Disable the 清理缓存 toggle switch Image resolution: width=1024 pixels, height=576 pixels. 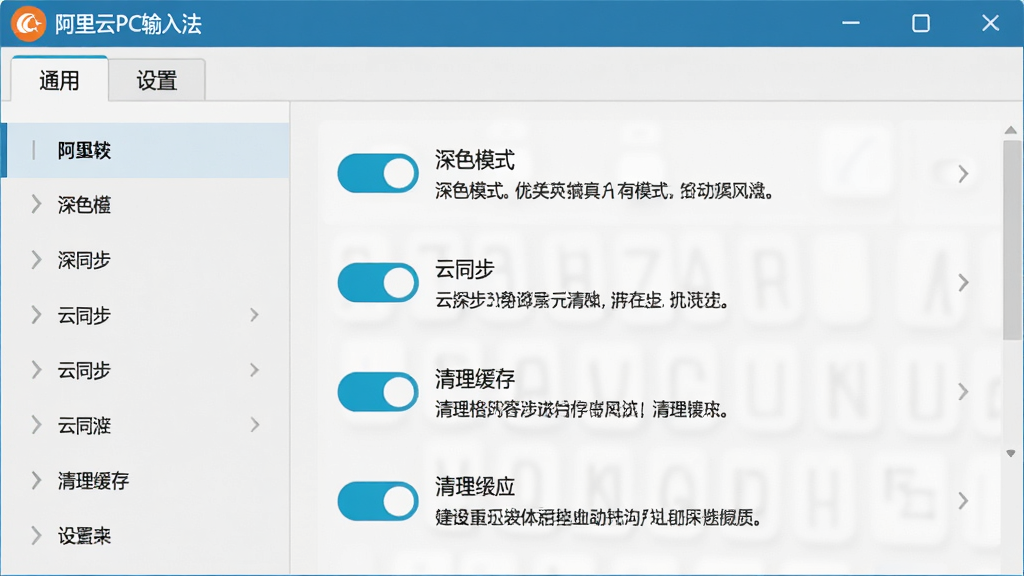coord(377,392)
